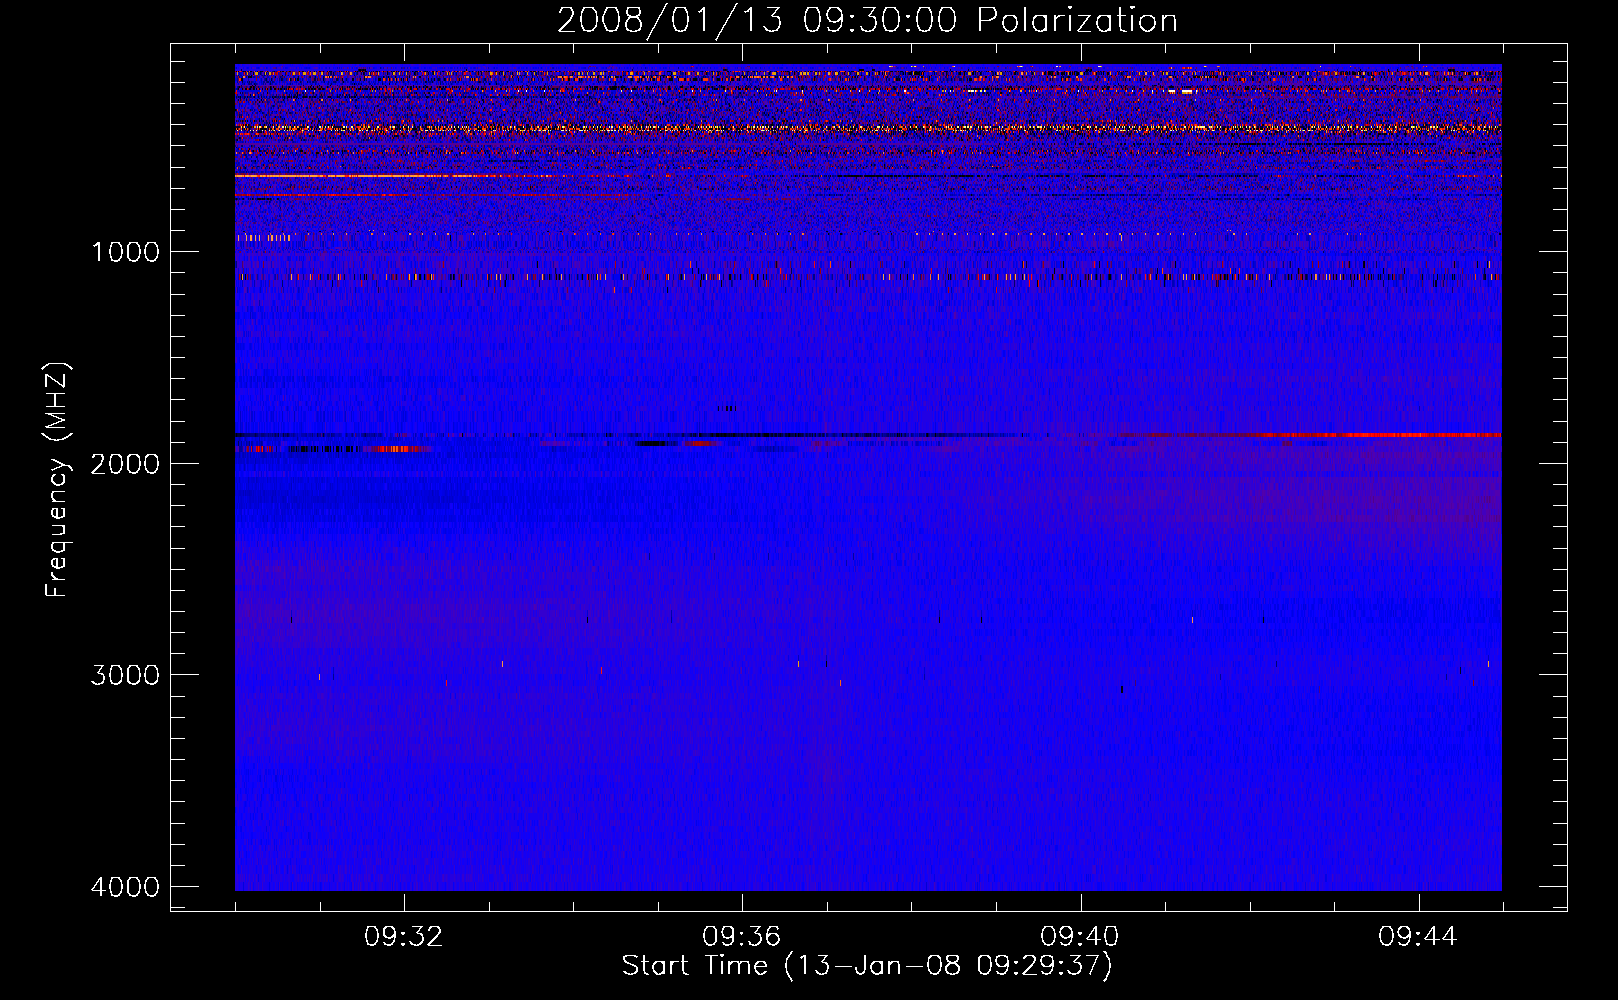
Task: Click the 2000 frequency tick label
Action: [126, 464]
